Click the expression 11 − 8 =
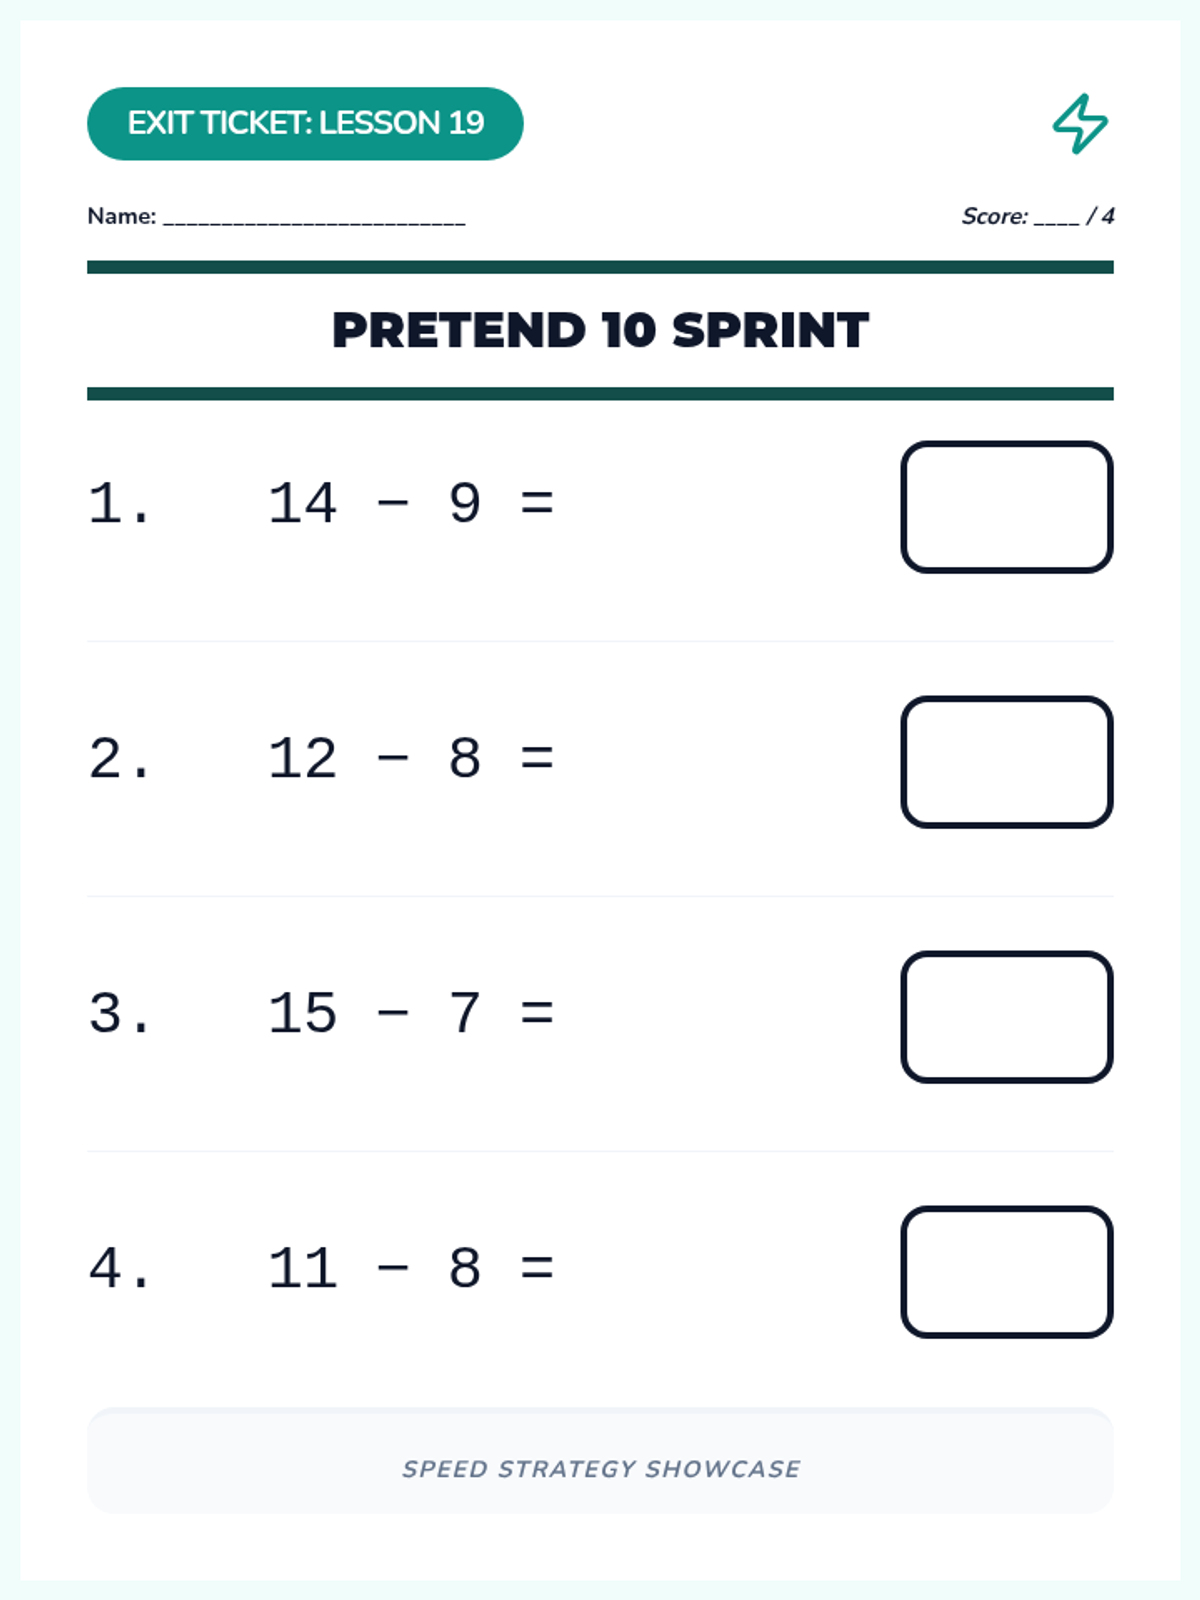 (x=411, y=1268)
